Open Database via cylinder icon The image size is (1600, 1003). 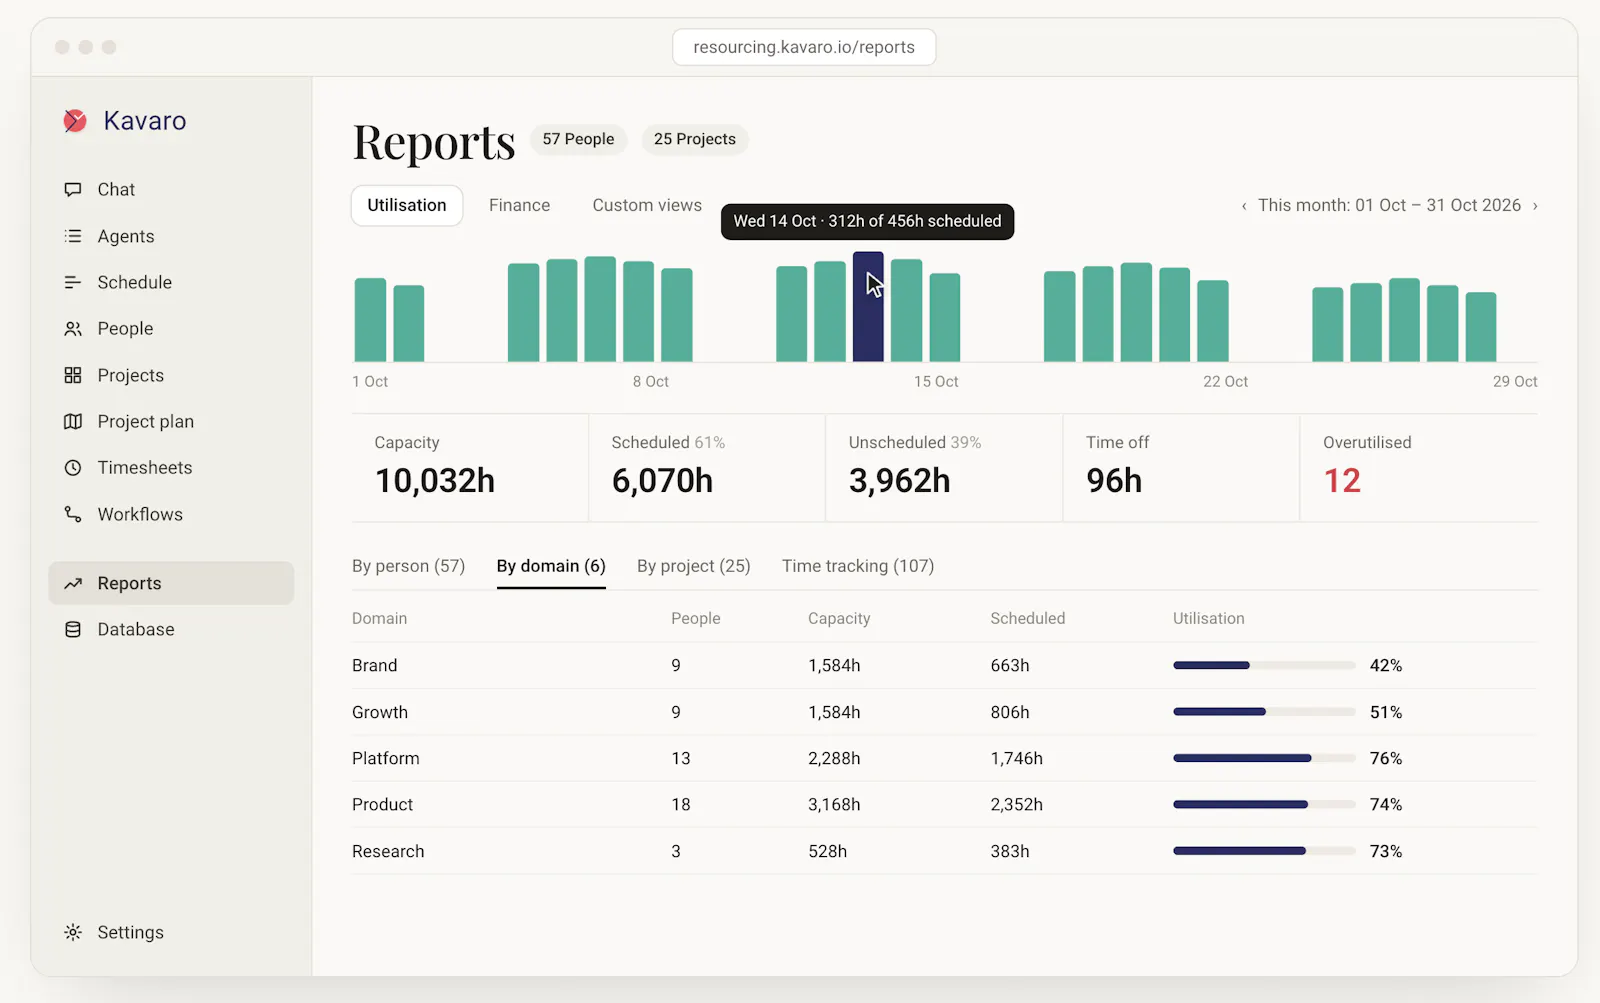pos(73,629)
